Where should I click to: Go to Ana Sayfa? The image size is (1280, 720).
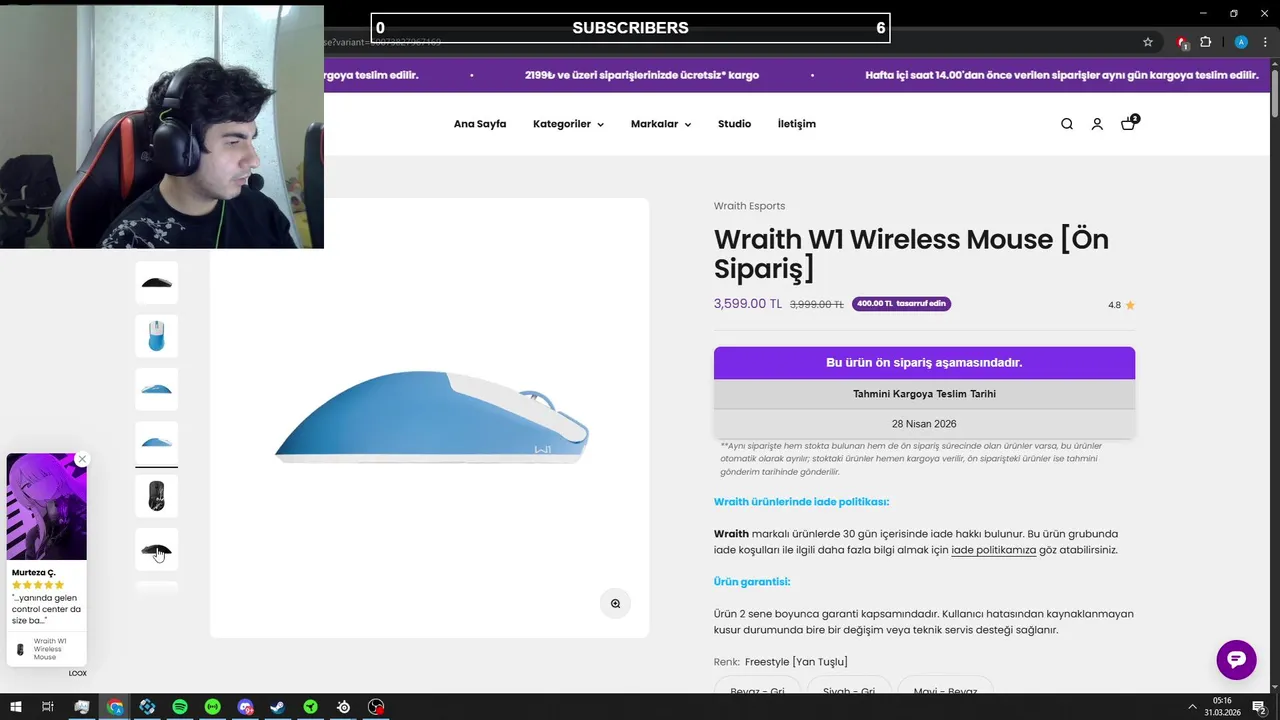(x=480, y=124)
